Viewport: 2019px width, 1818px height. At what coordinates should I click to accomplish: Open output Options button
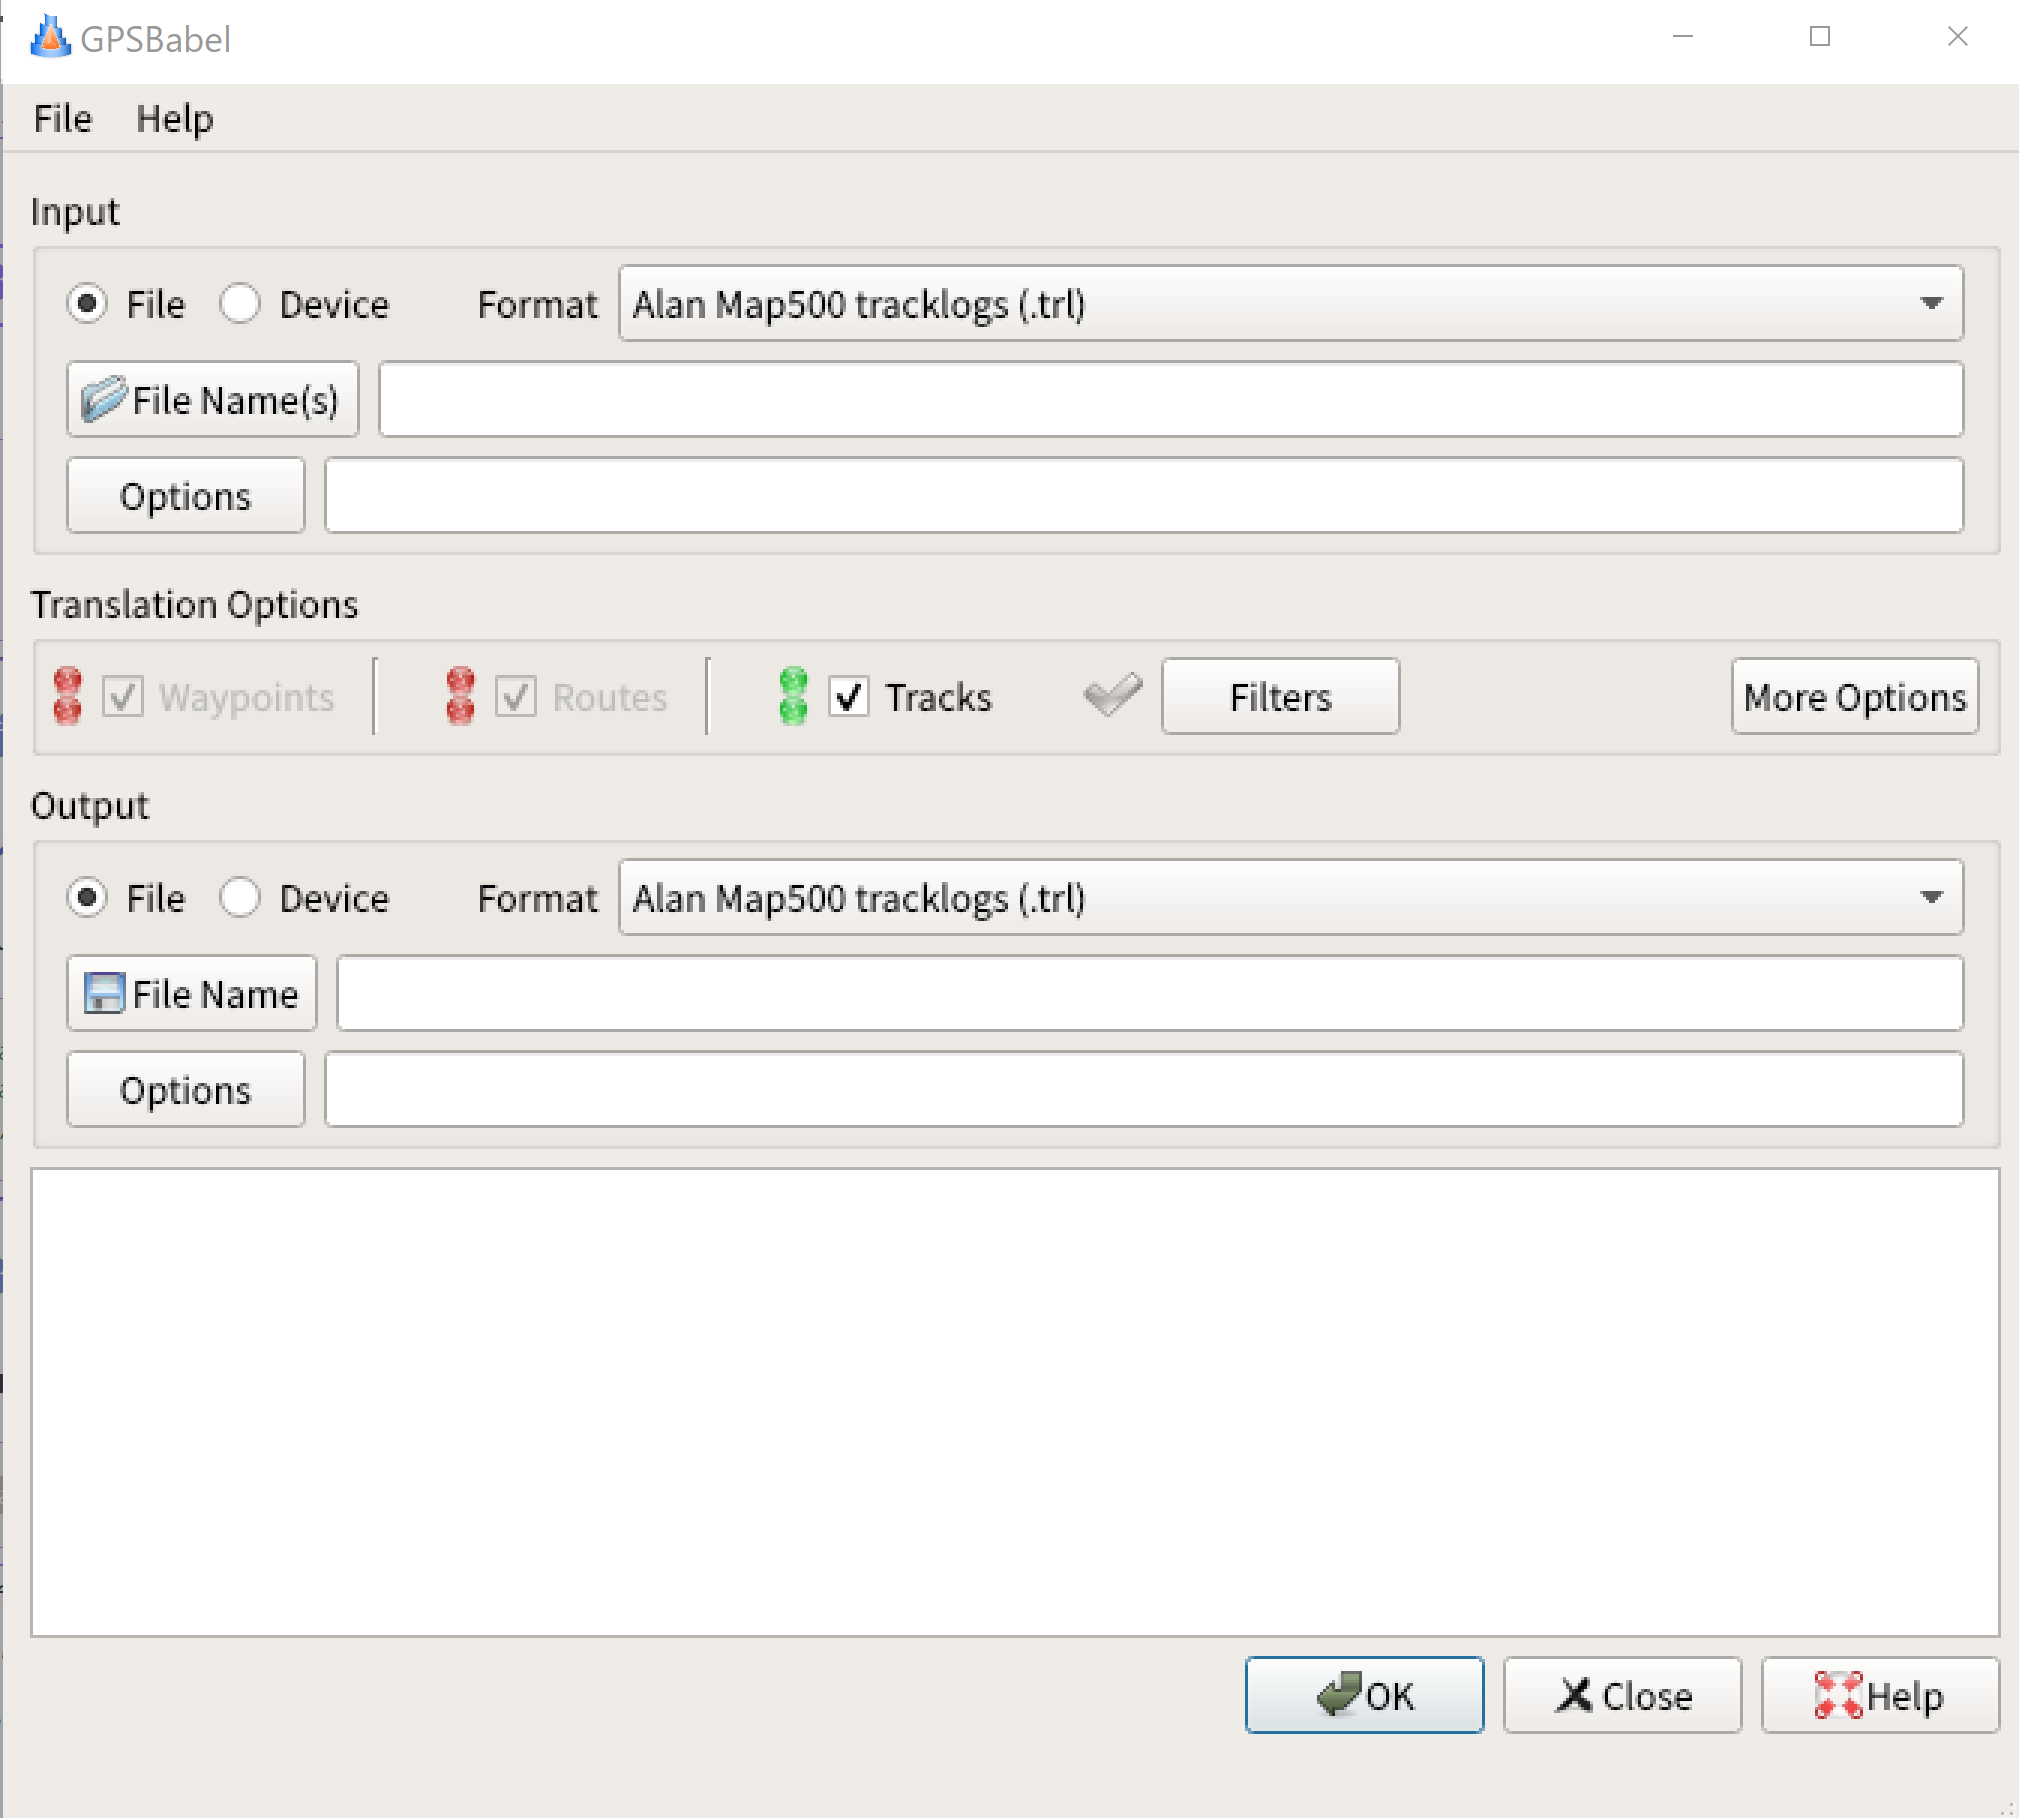click(x=186, y=1090)
